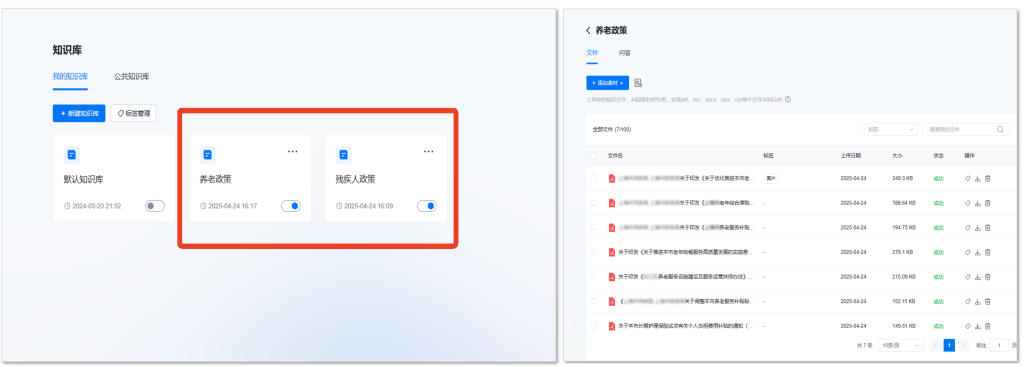Download the first file in the list

click(x=978, y=178)
